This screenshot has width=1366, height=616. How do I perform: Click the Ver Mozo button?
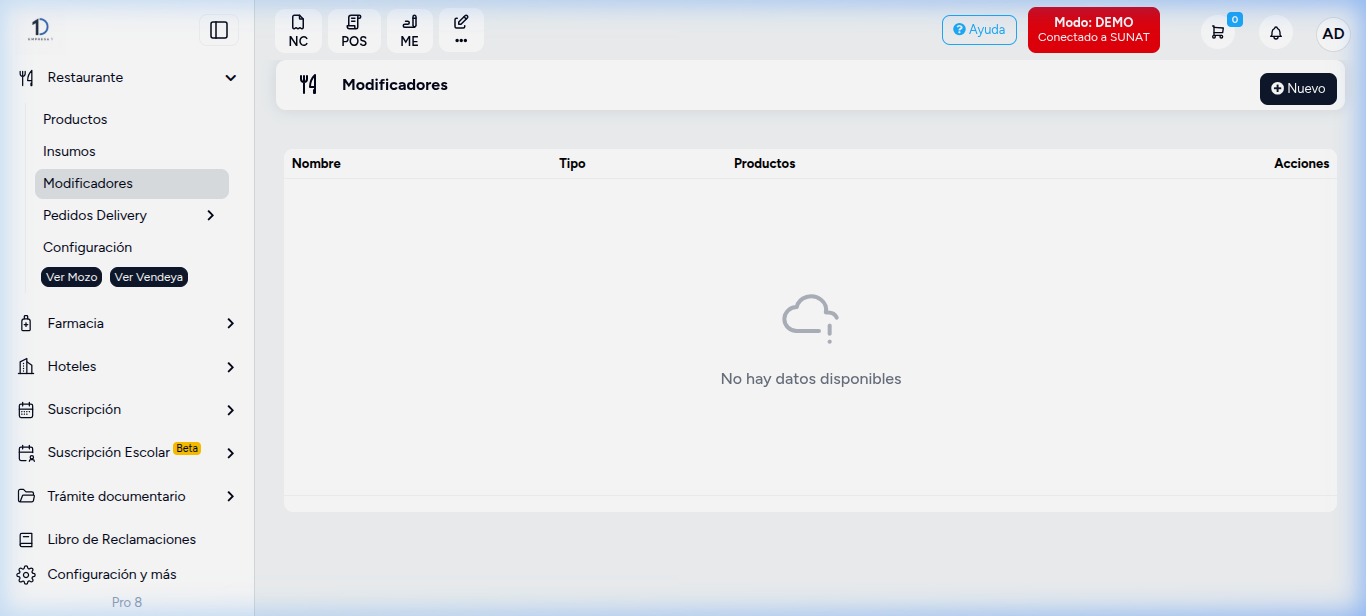tap(71, 277)
